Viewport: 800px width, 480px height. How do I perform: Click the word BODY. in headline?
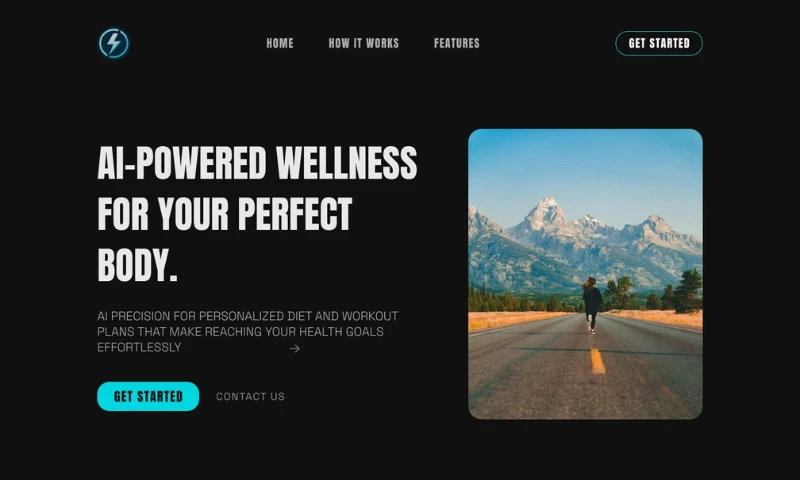(137, 265)
